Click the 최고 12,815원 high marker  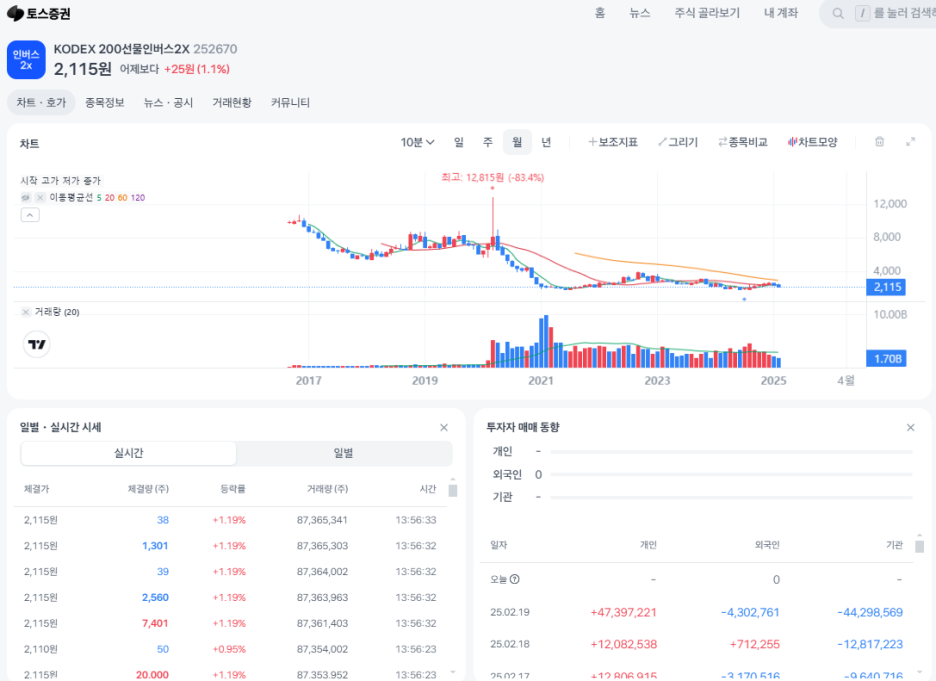[492, 177]
